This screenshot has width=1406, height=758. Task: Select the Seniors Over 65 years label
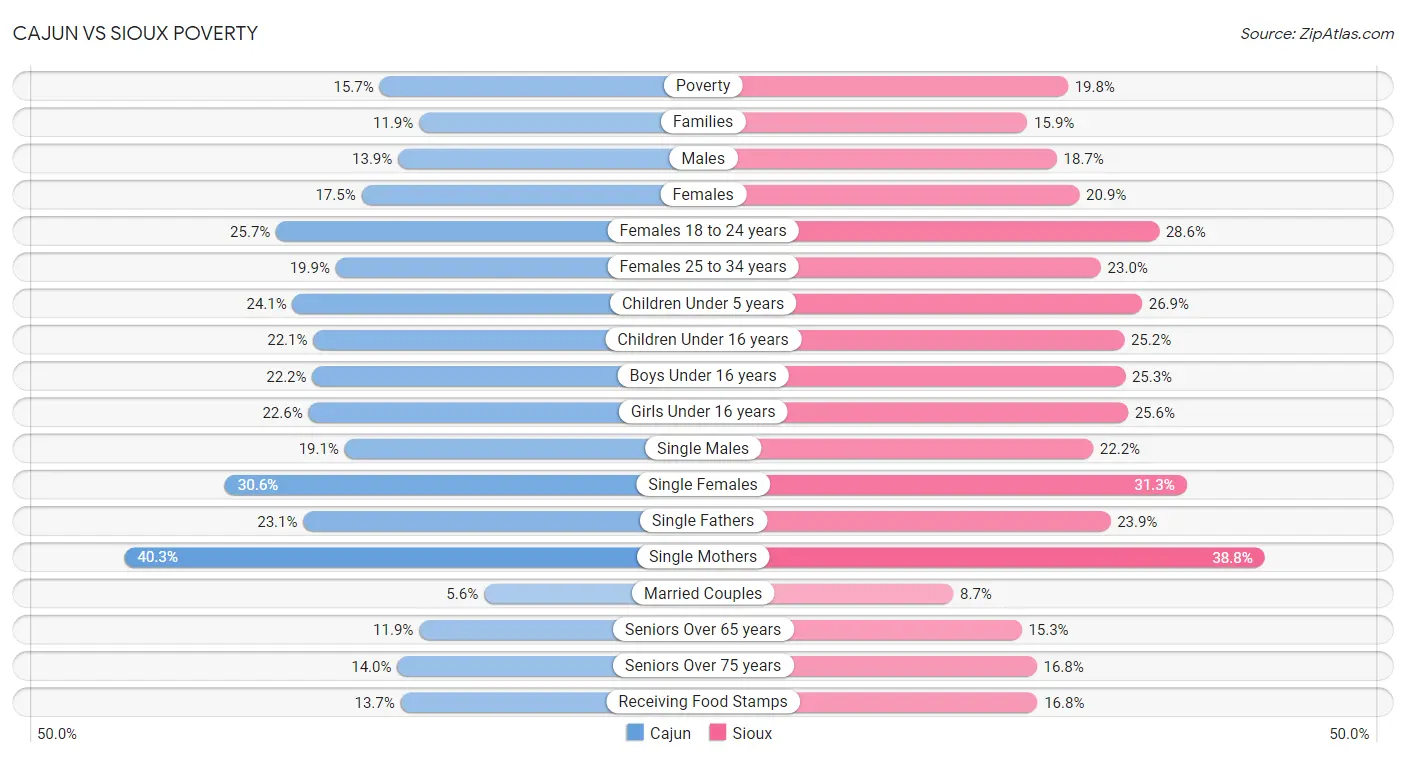[703, 630]
